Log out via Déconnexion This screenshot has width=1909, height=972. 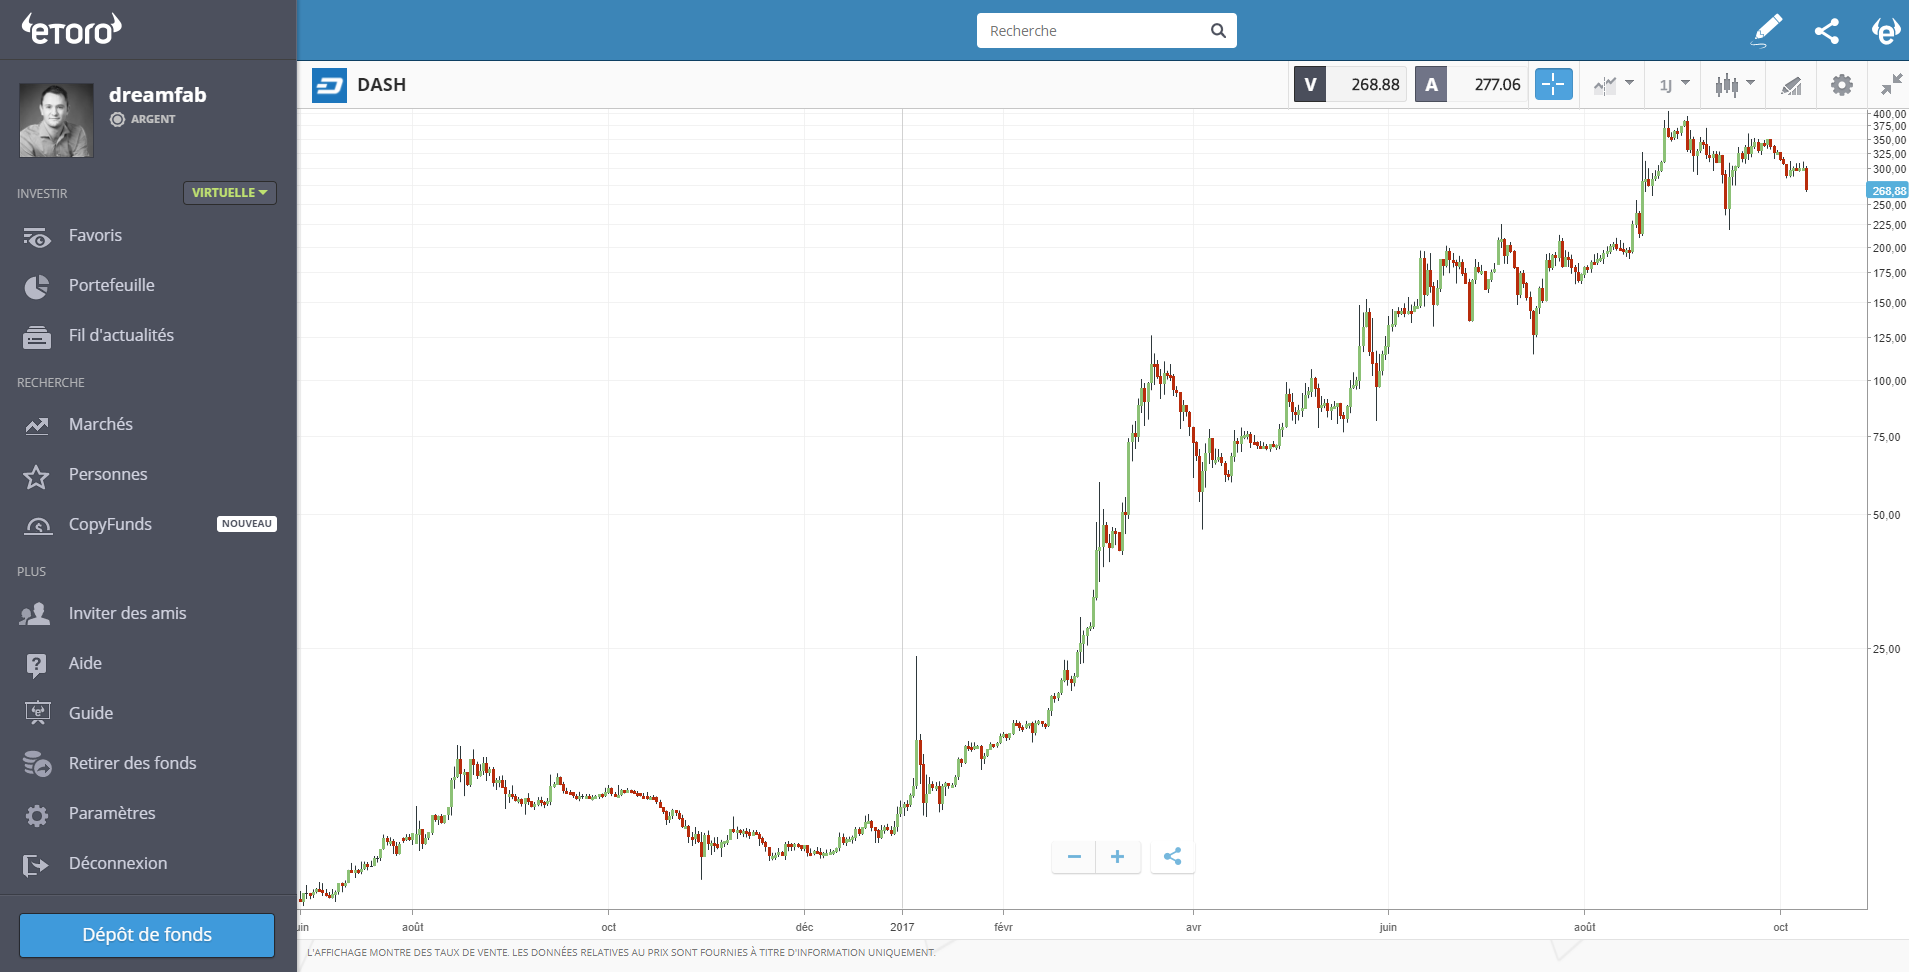(x=118, y=863)
